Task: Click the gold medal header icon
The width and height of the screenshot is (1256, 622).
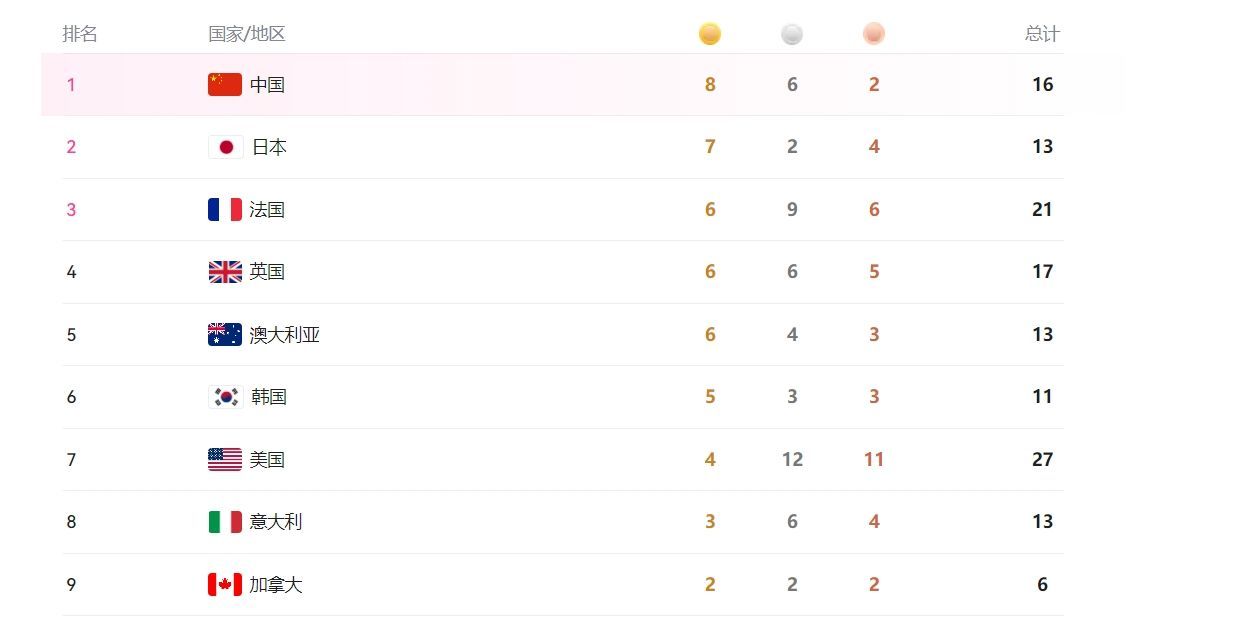Action: [710, 34]
